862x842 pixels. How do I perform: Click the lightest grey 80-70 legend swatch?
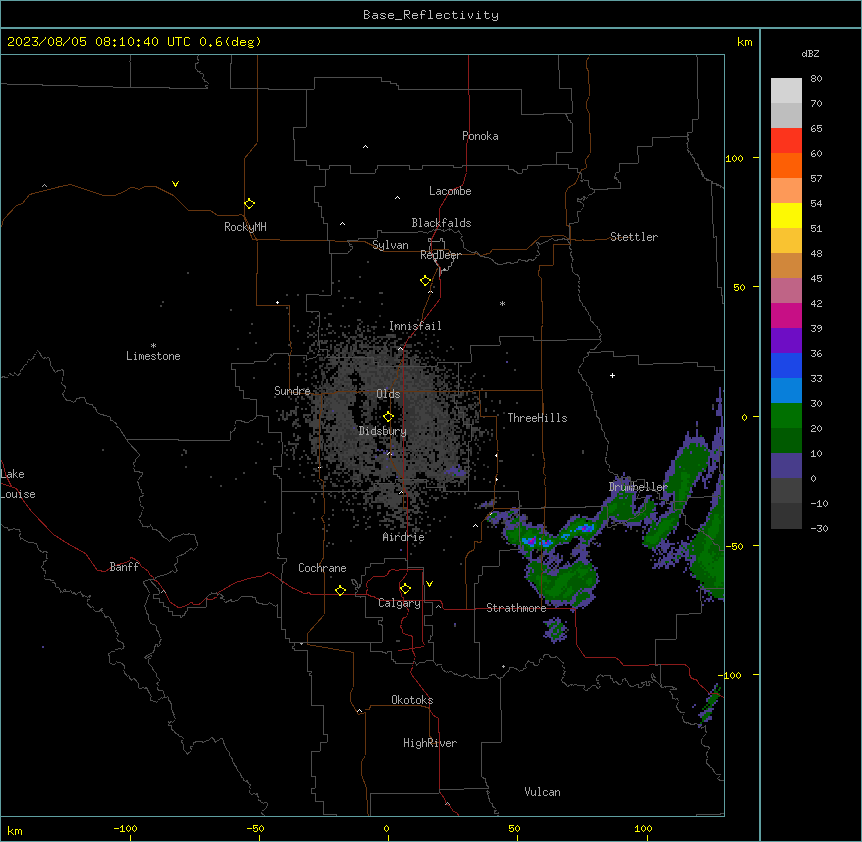(786, 91)
